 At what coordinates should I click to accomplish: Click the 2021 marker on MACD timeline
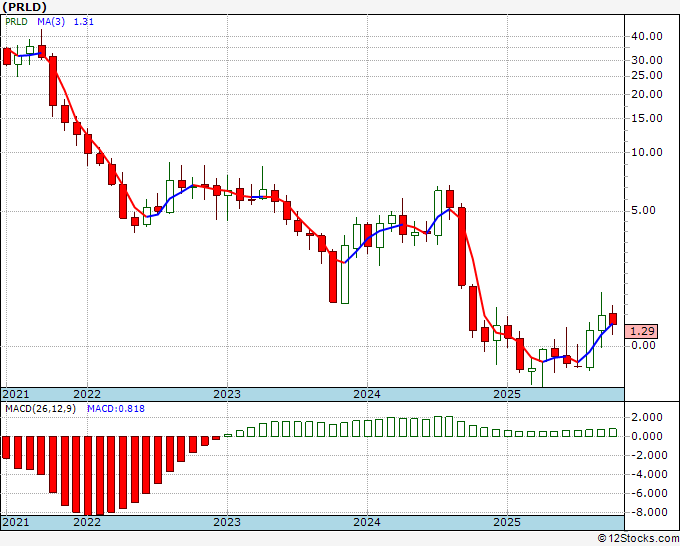click(x=16, y=522)
